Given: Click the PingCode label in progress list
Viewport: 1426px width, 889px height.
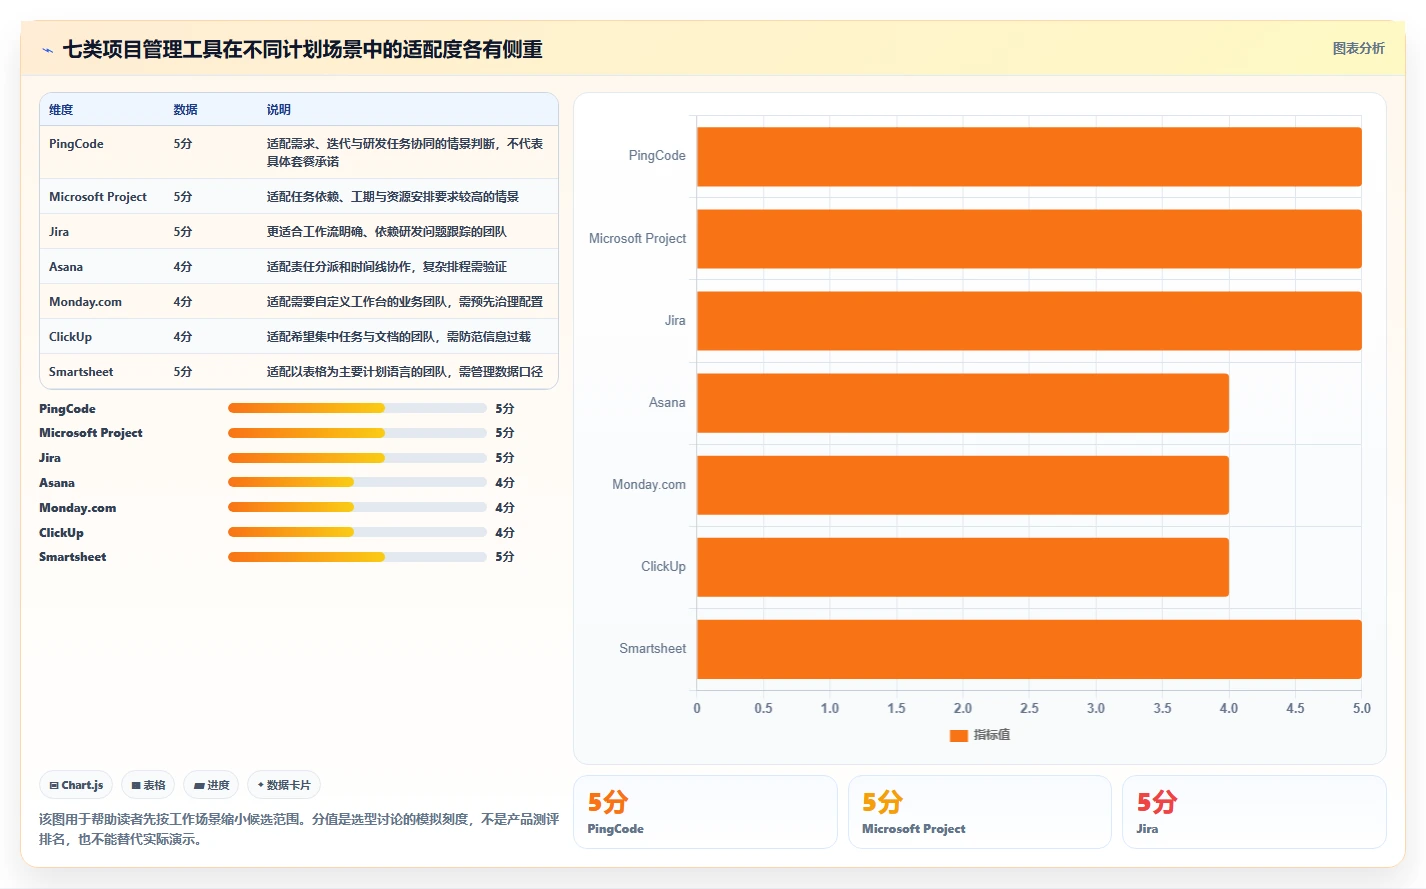Looking at the screenshot, I should click(x=67, y=409).
